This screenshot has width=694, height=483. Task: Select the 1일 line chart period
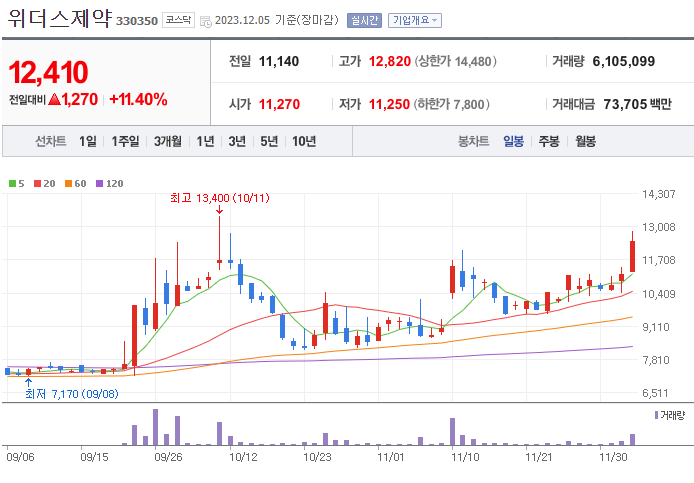(x=88, y=141)
